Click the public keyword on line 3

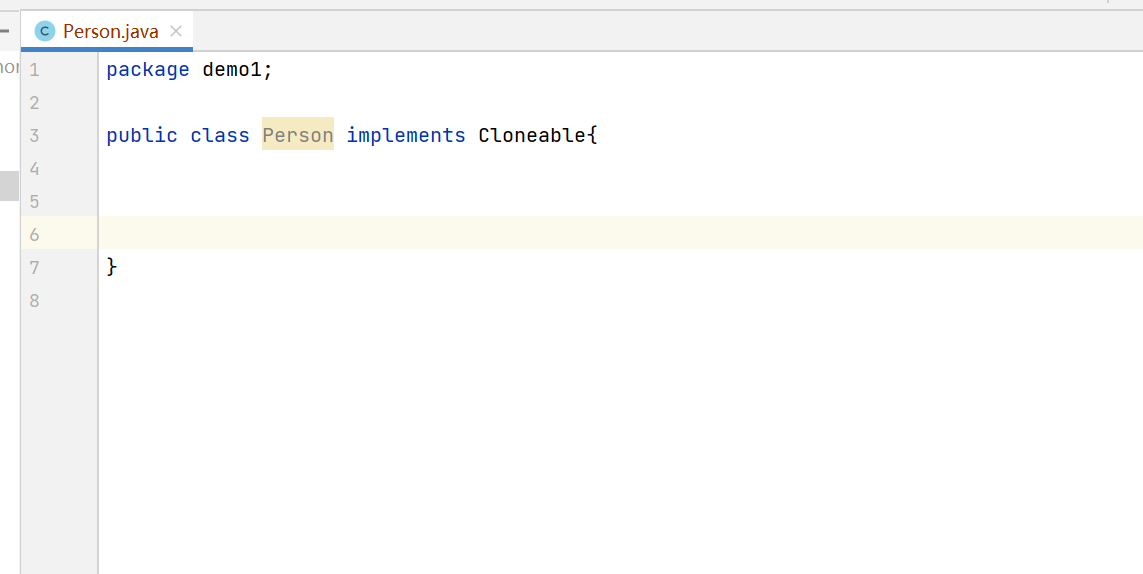142,136
